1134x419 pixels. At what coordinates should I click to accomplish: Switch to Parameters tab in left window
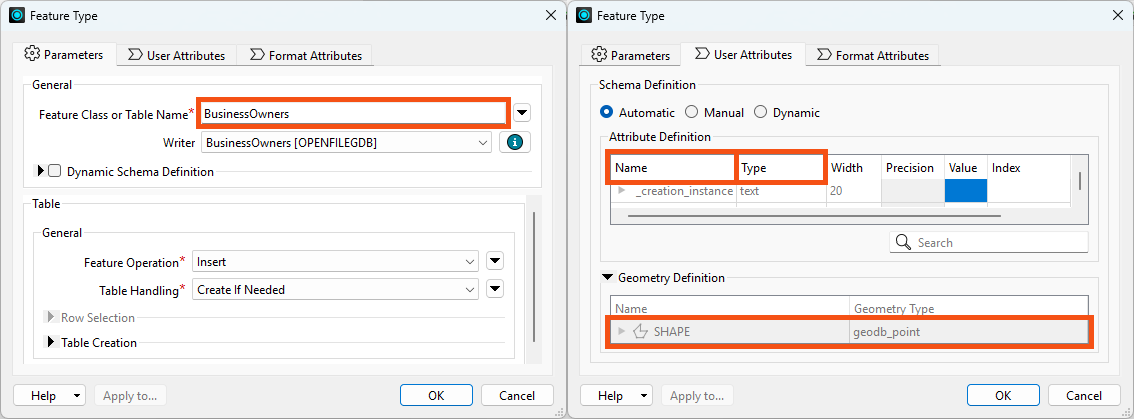tap(64, 54)
